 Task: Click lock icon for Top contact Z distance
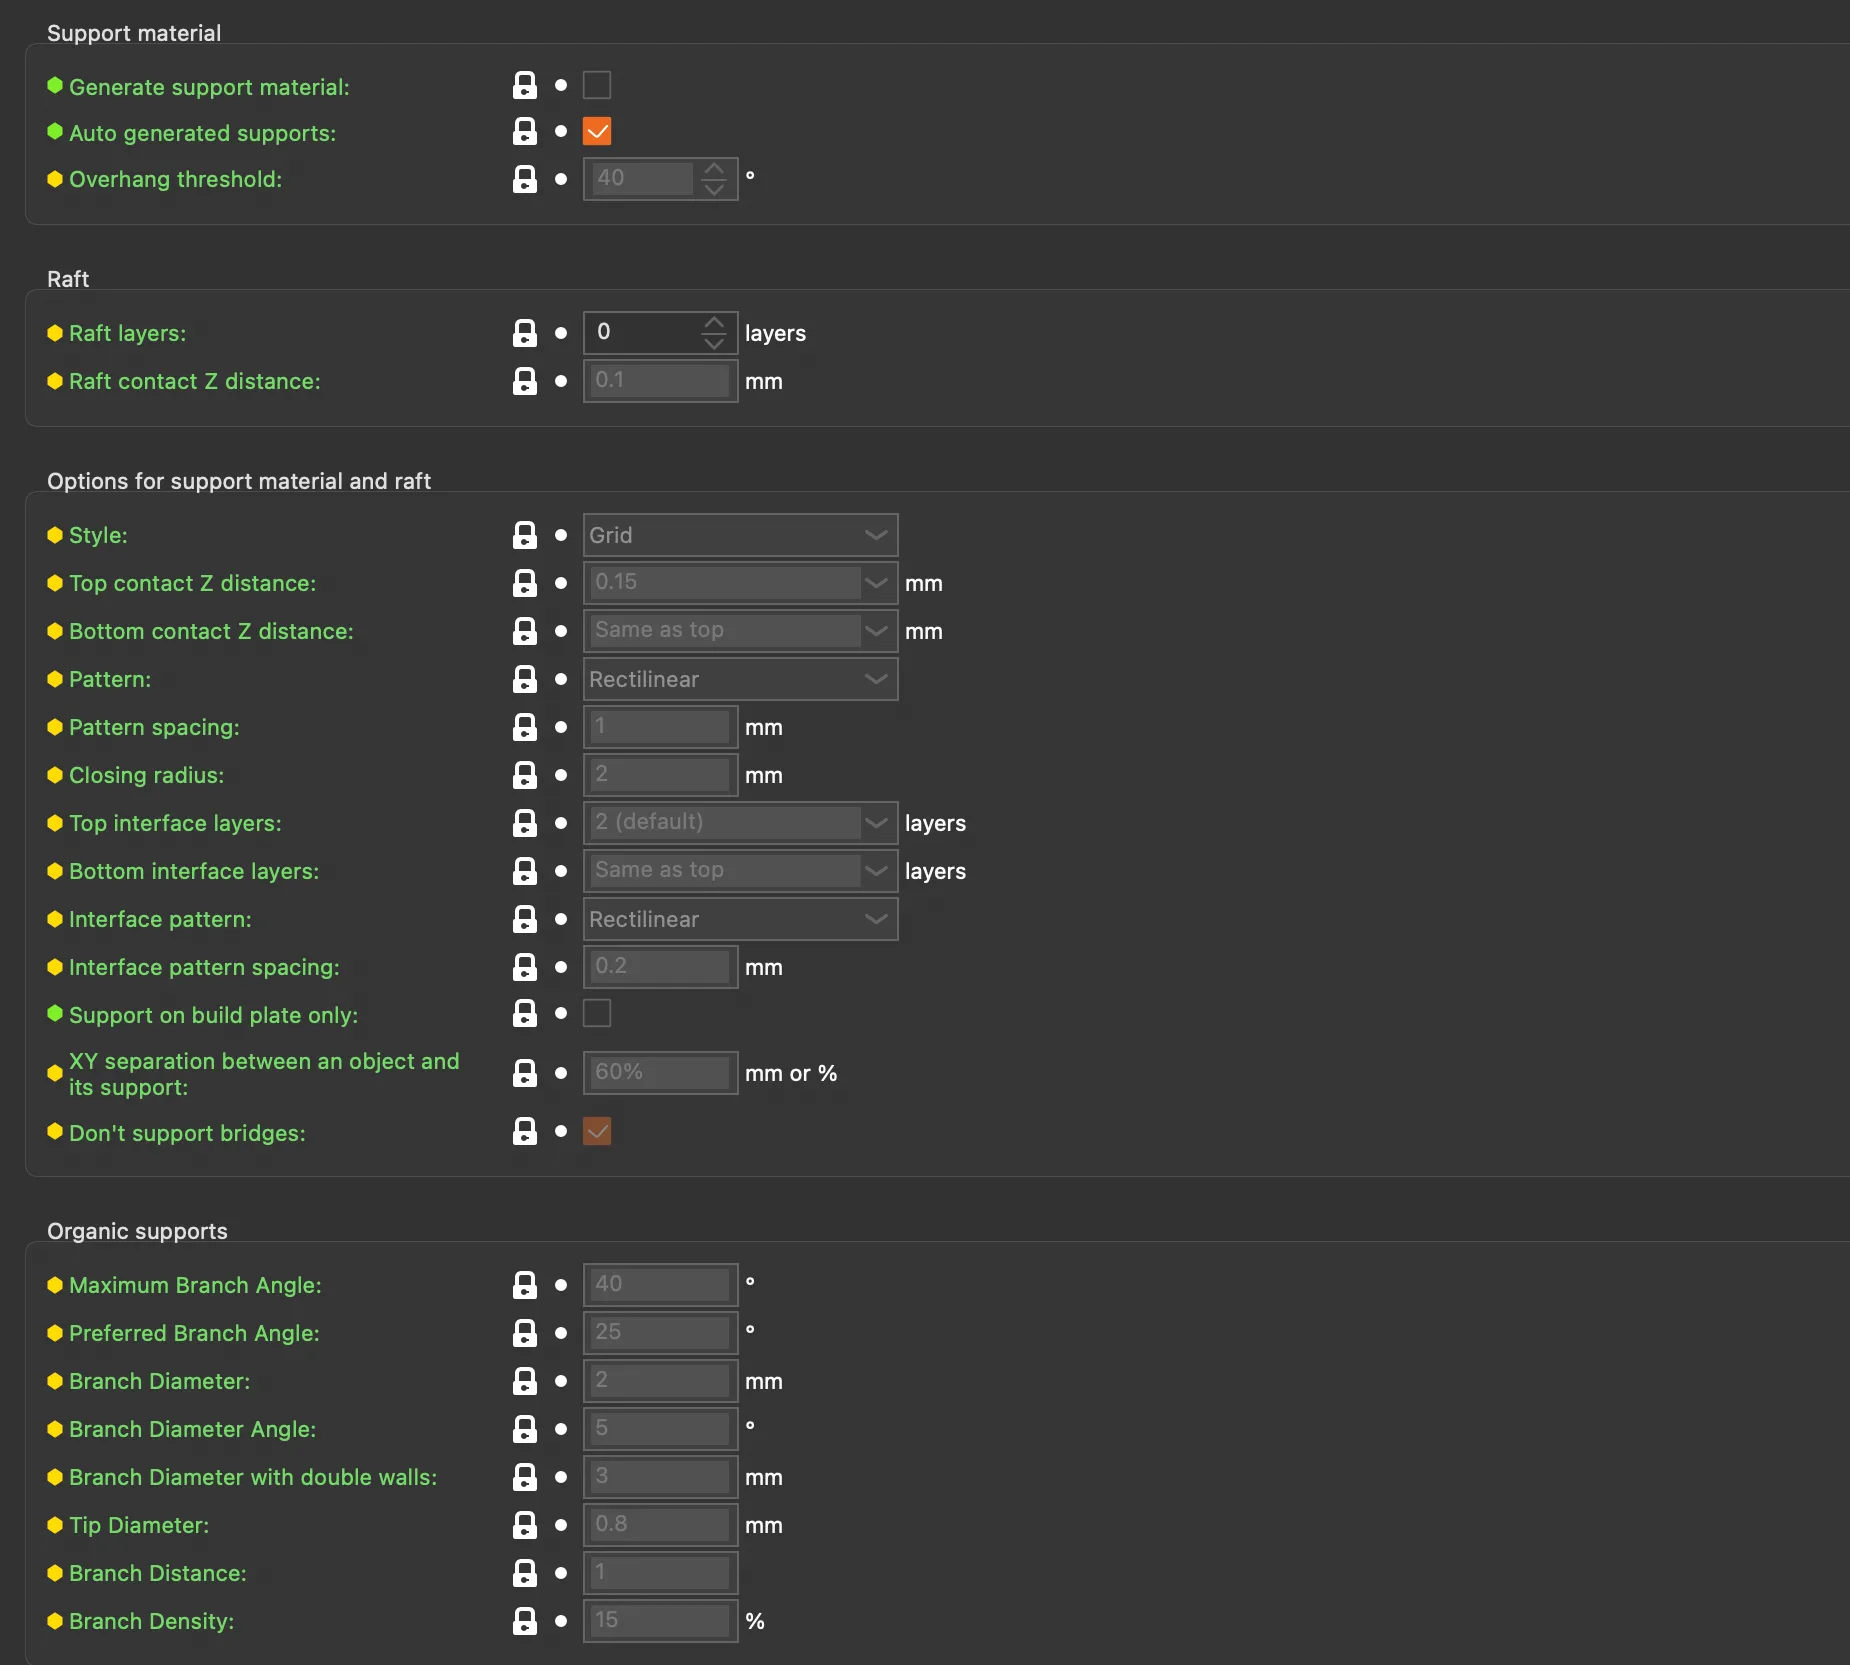coord(525,583)
